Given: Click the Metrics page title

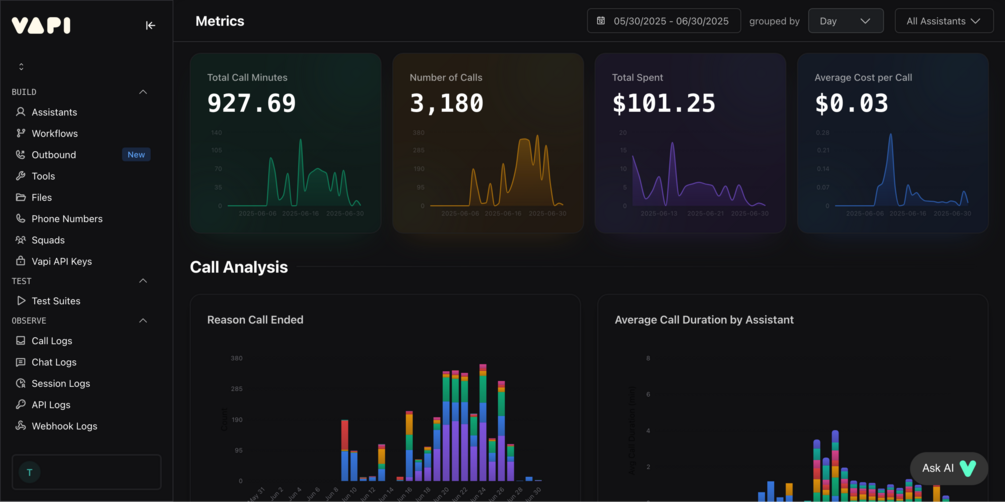Looking at the screenshot, I should [220, 21].
